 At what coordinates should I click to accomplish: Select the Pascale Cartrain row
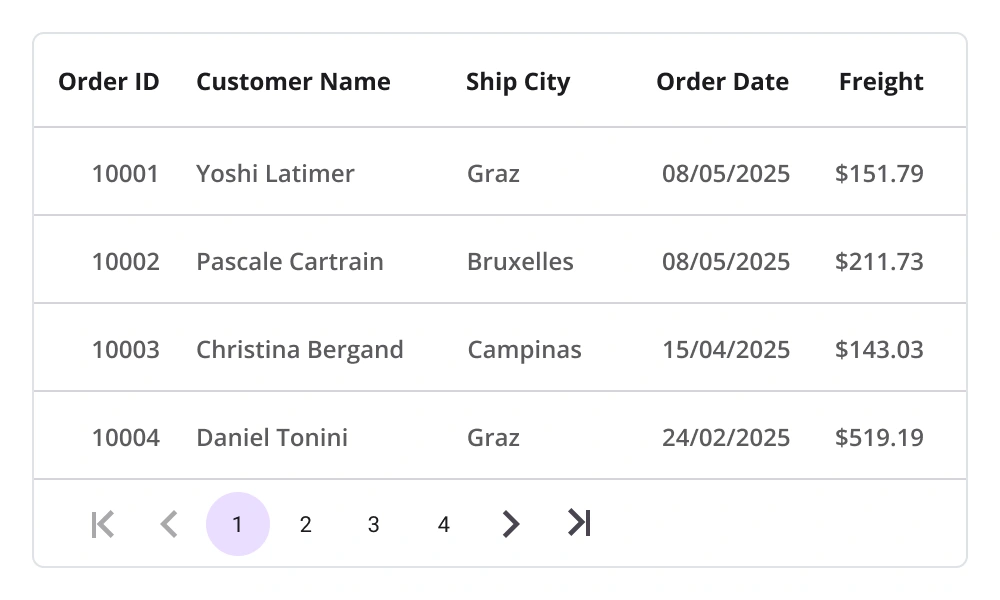point(290,262)
